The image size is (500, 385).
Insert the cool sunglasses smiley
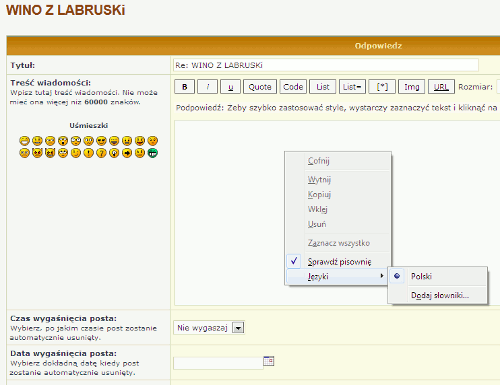pyautogui.click(x=101, y=141)
